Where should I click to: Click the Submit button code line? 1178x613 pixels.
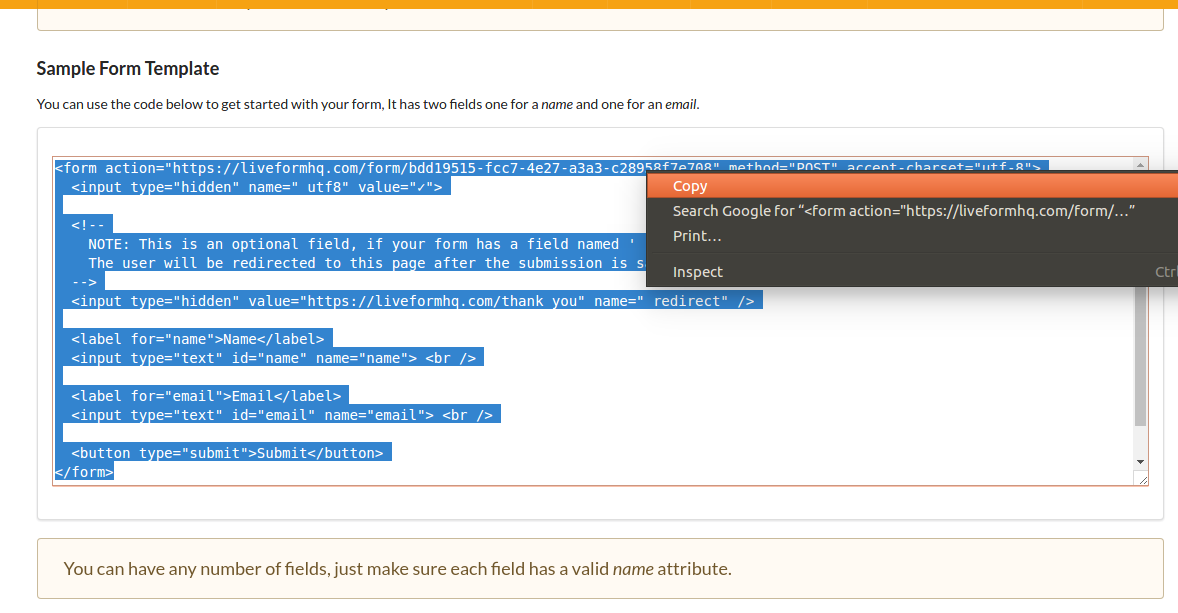click(228, 453)
